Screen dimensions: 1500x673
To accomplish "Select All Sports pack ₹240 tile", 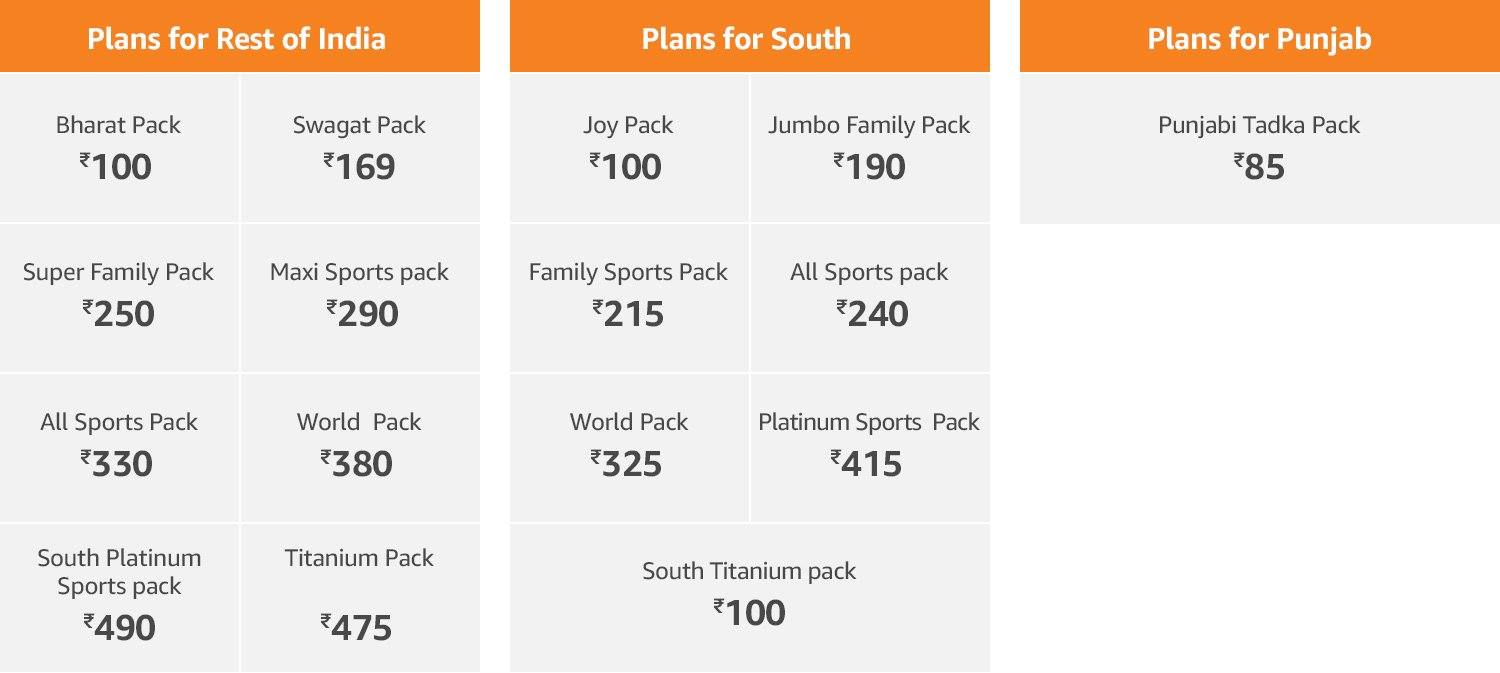I will click(x=870, y=298).
